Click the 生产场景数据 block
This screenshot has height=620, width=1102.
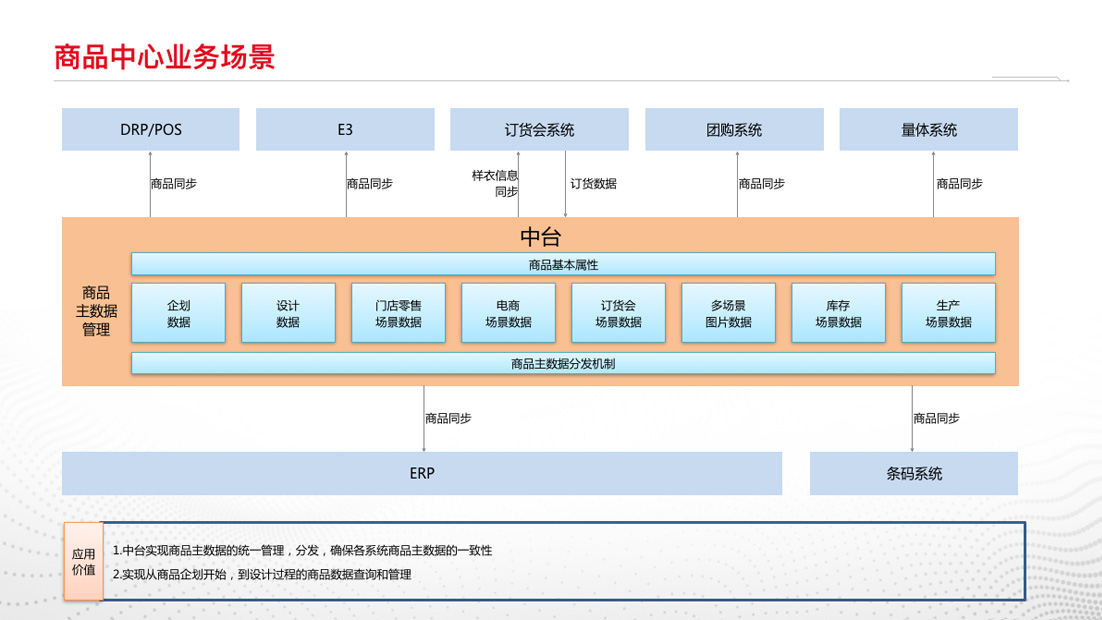point(948,313)
